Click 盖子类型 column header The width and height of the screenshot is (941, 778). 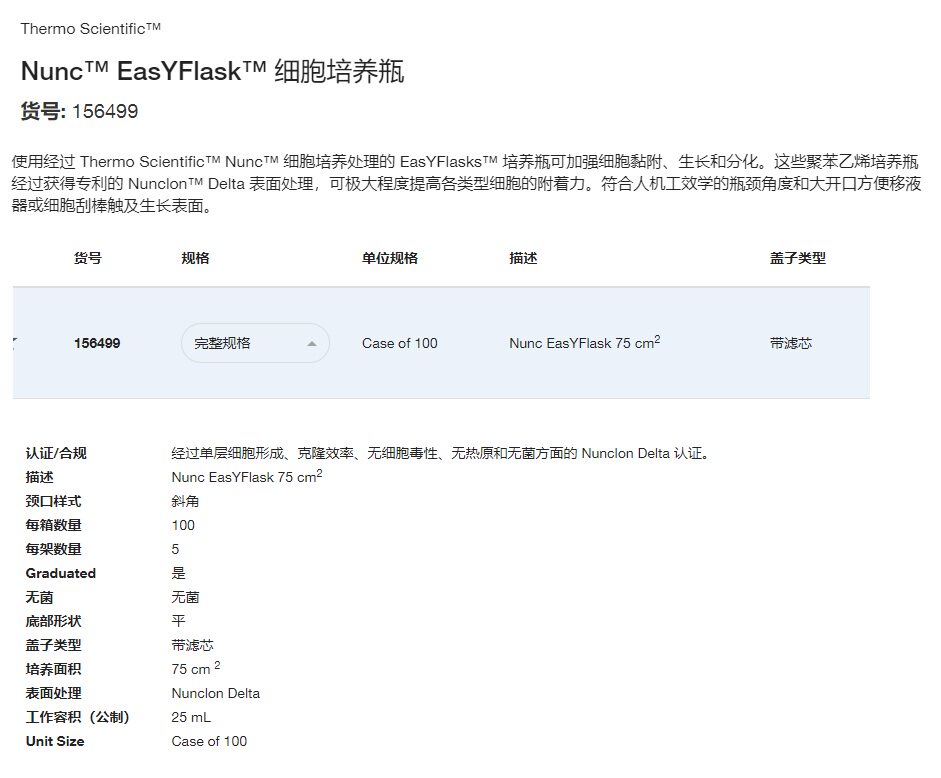(x=798, y=258)
